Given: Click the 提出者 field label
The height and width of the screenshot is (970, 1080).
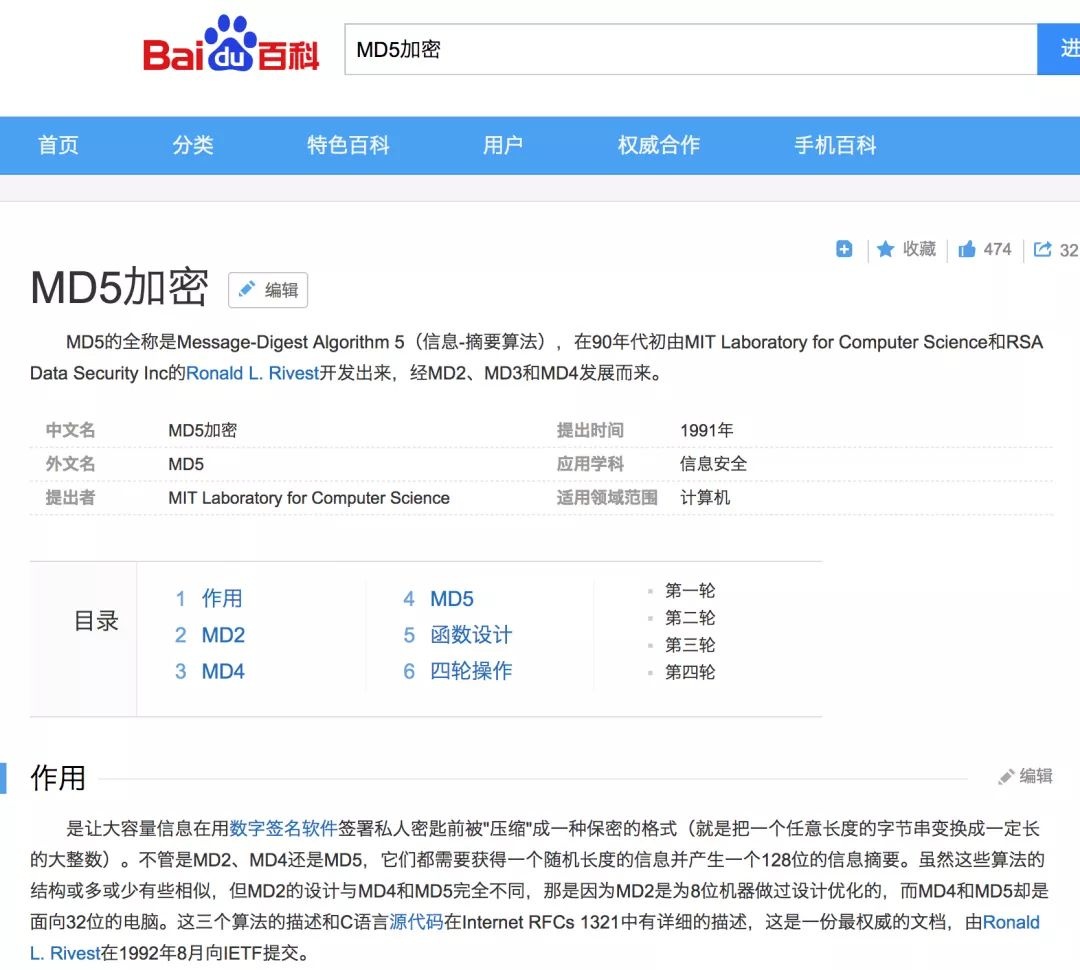Looking at the screenshot, I should click(x=70, y=498).
